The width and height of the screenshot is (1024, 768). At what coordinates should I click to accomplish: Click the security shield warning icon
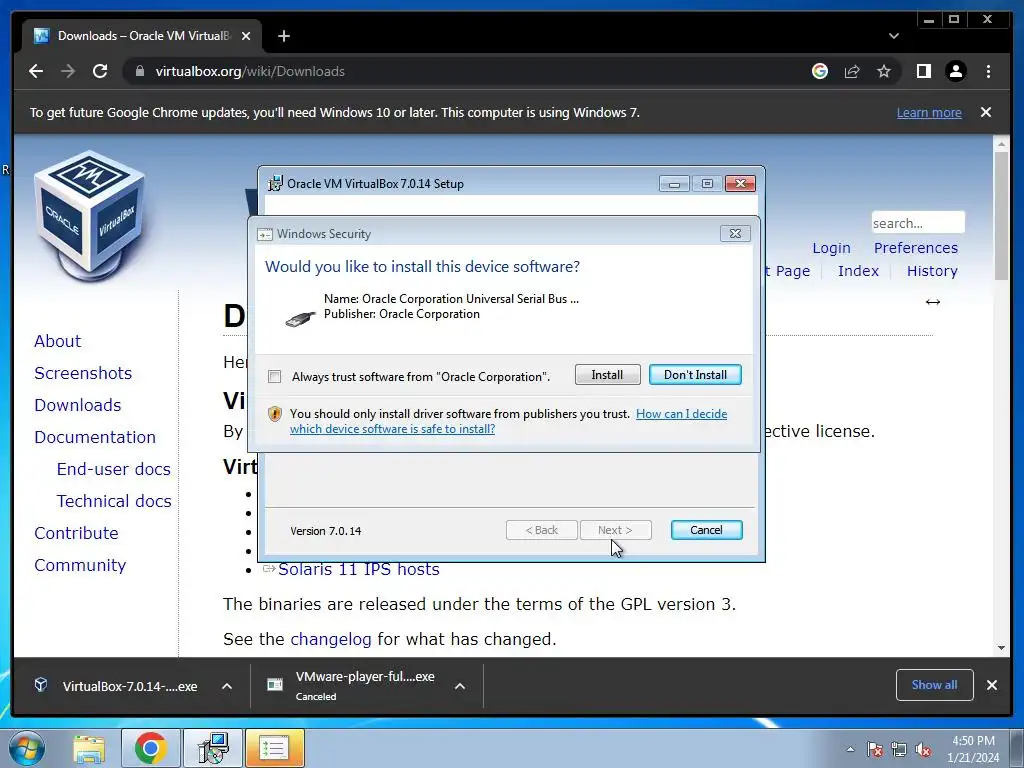pos(275,414)
